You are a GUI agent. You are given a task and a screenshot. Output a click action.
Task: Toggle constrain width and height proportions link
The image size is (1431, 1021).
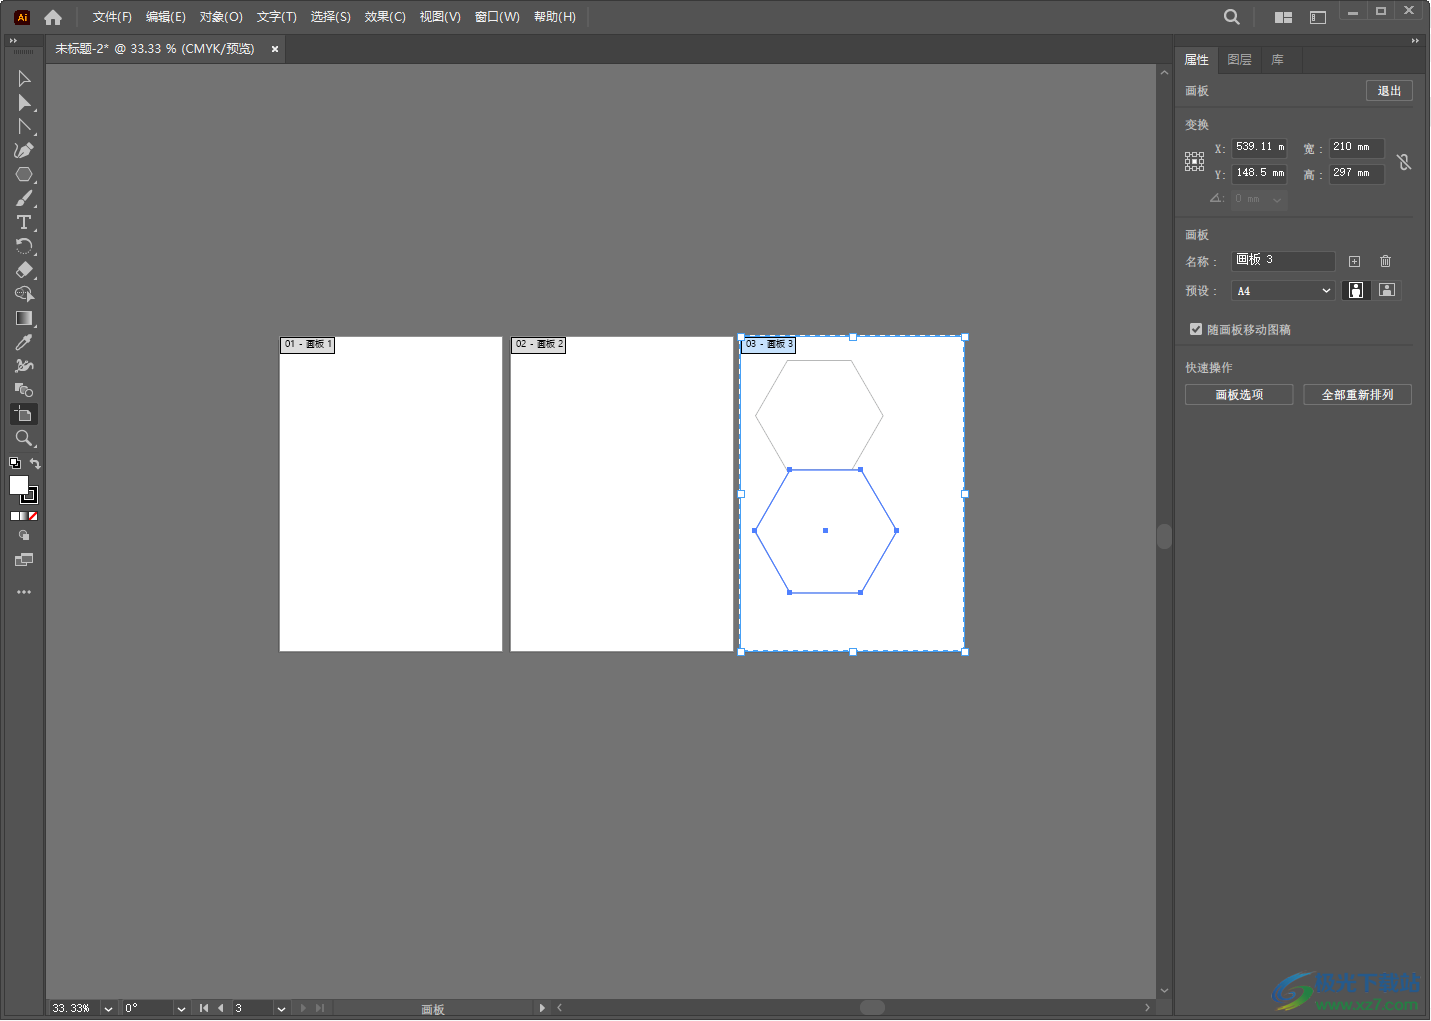point(1404,162)
